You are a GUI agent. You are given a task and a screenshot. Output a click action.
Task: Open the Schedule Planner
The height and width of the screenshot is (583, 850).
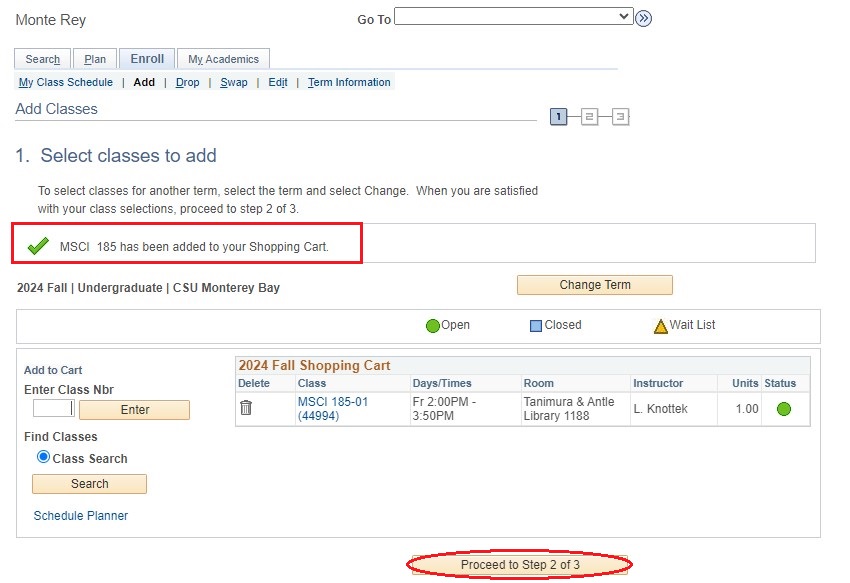coord(81,516)
